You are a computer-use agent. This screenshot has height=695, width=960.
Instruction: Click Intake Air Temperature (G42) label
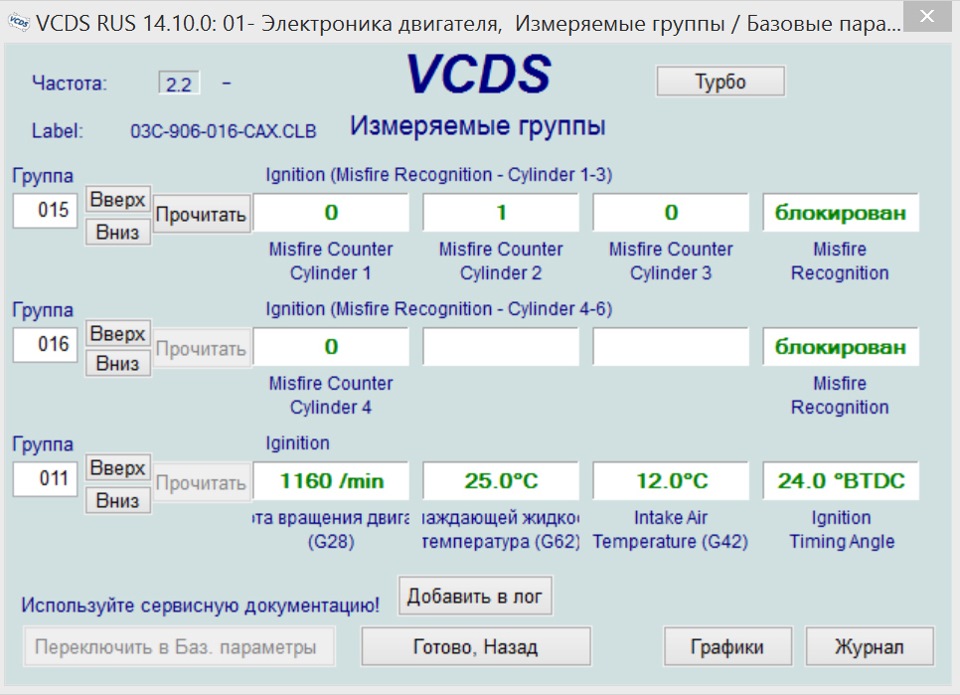[x=670, y=530]
